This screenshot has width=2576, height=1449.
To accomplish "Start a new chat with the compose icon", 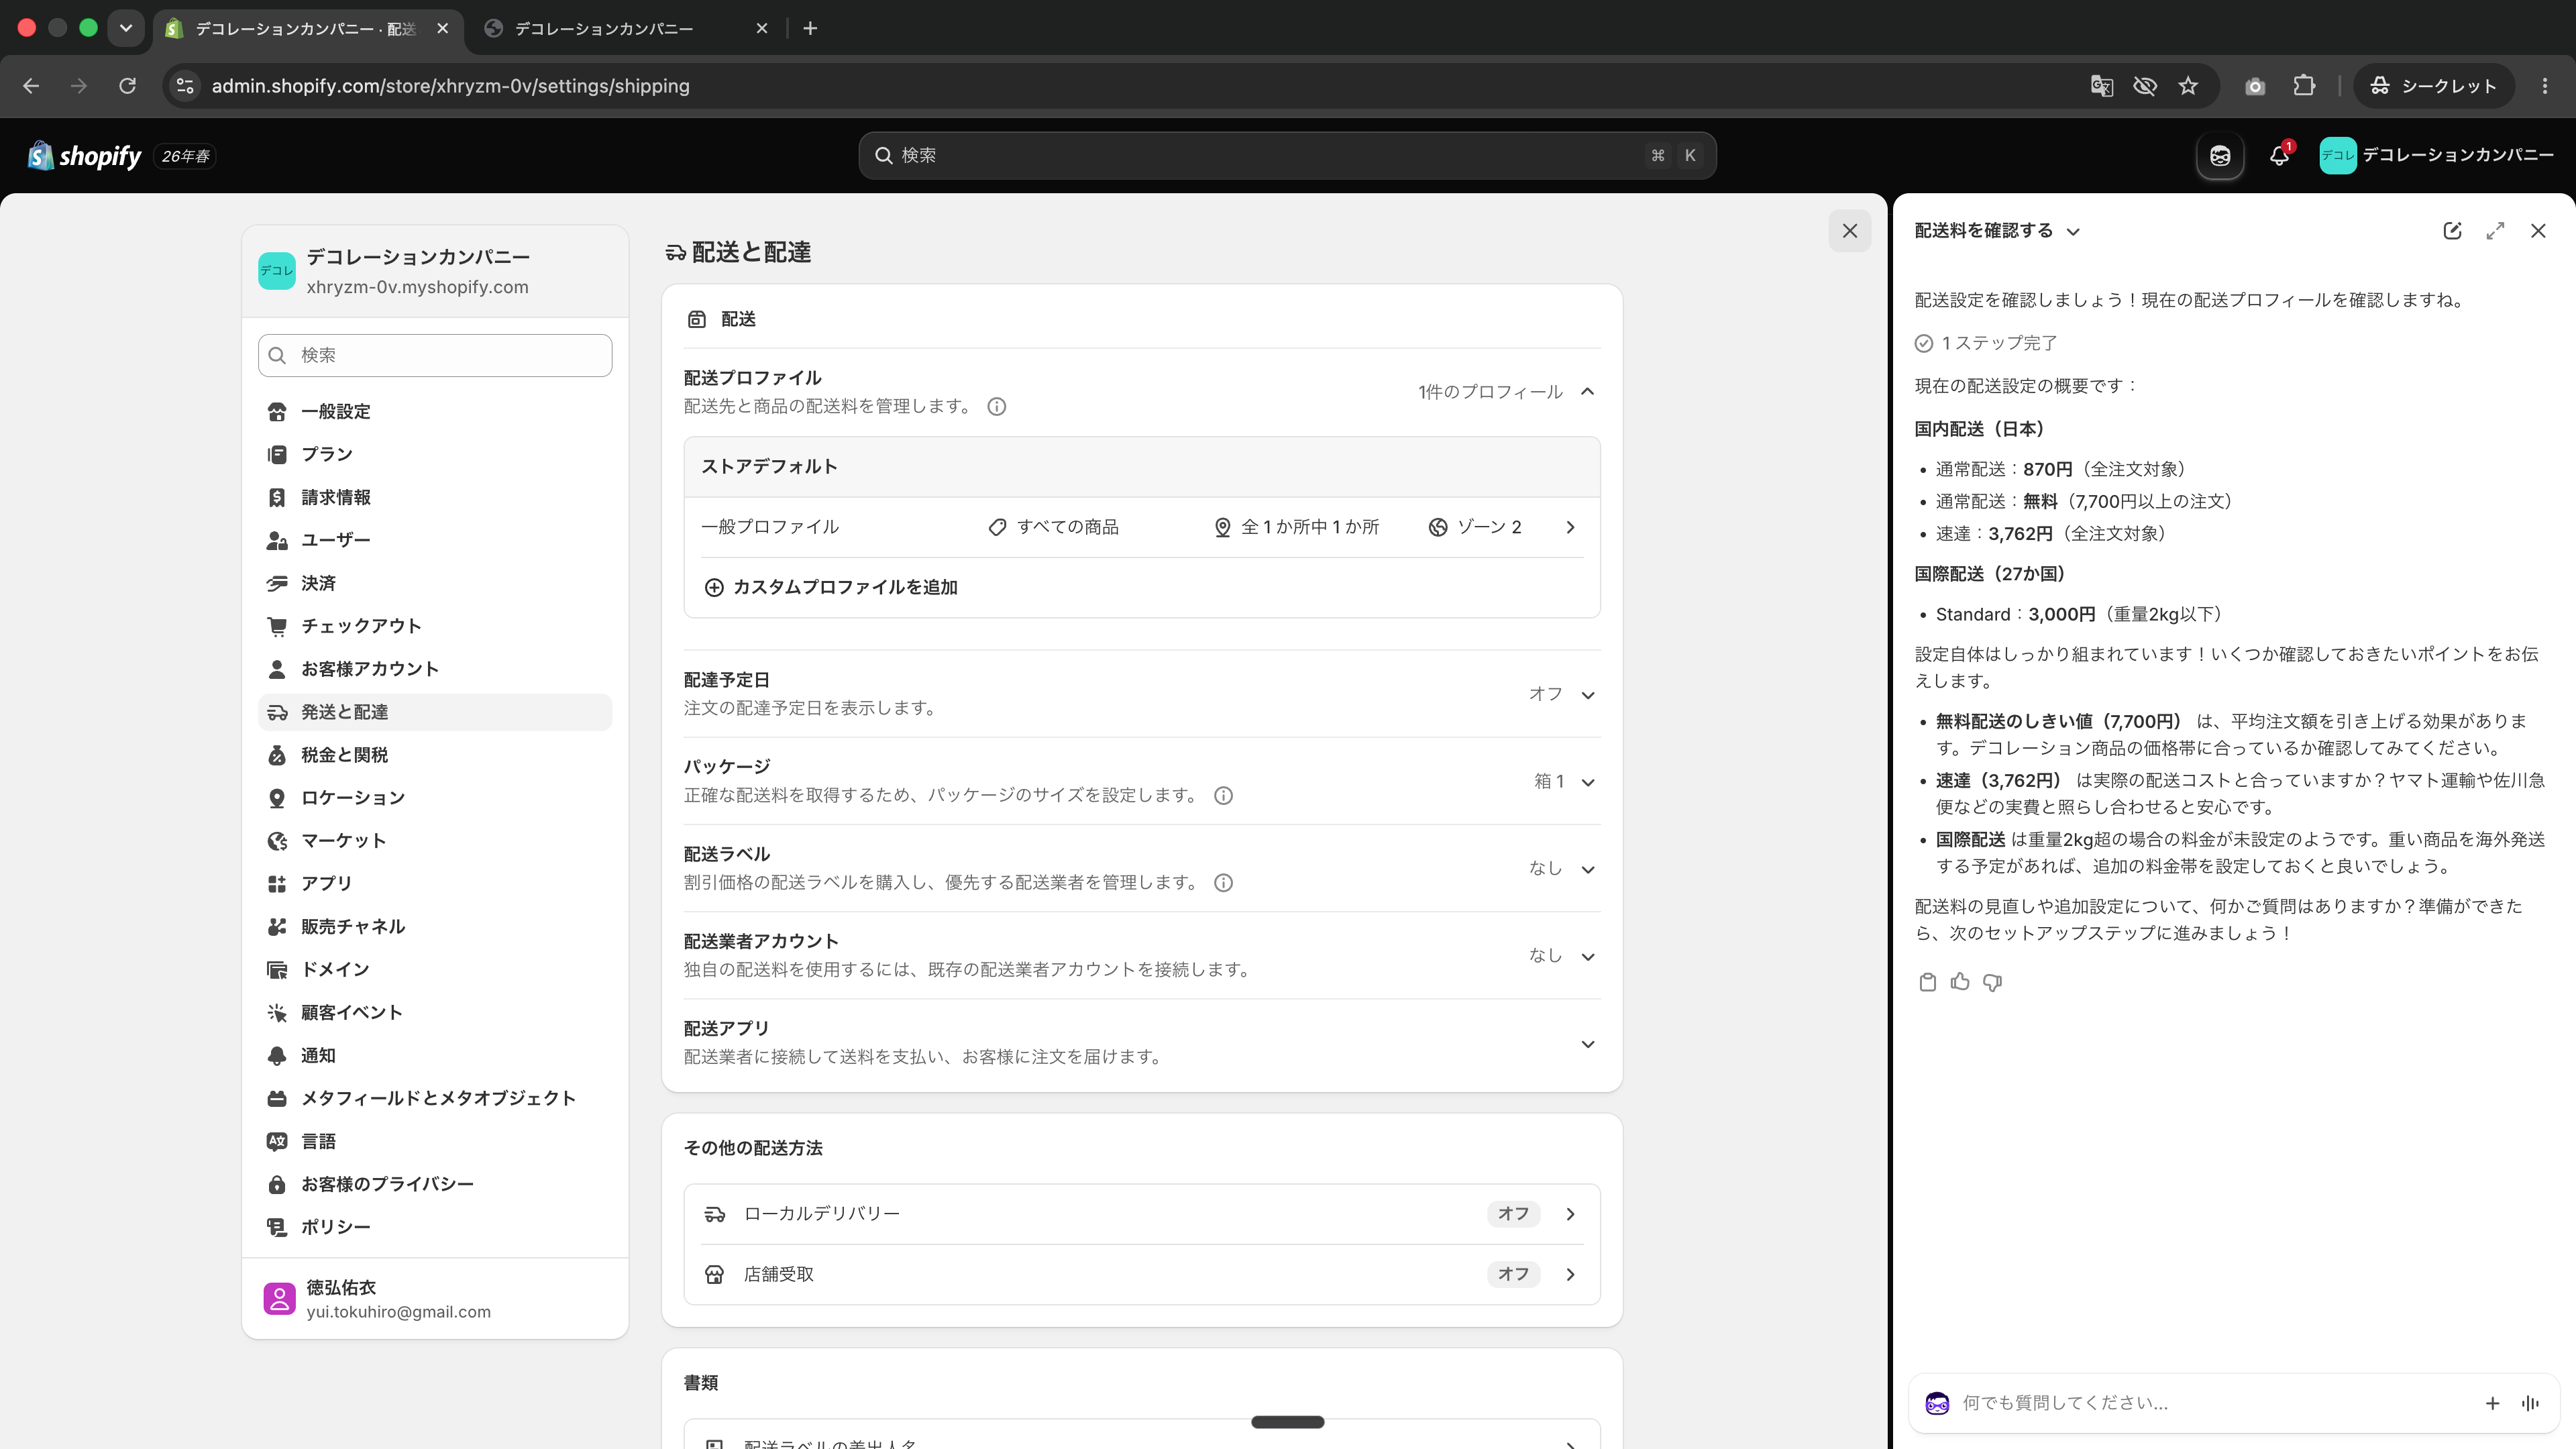I will point(2452,231).
